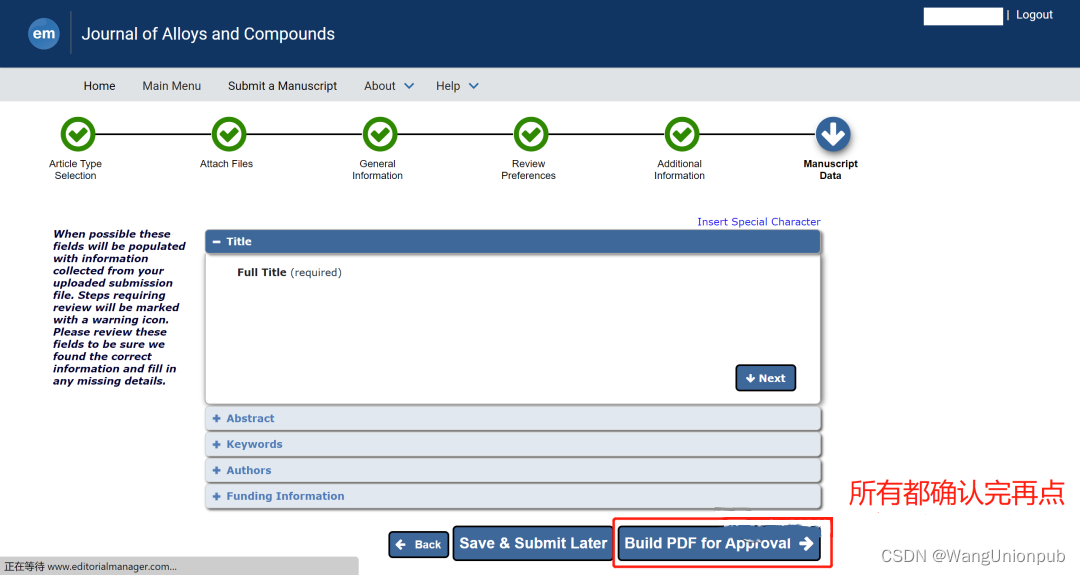The width and height of the screenshot is (1080, 575).
Task: Click Save & Submit Later
Action: [533, 543]
